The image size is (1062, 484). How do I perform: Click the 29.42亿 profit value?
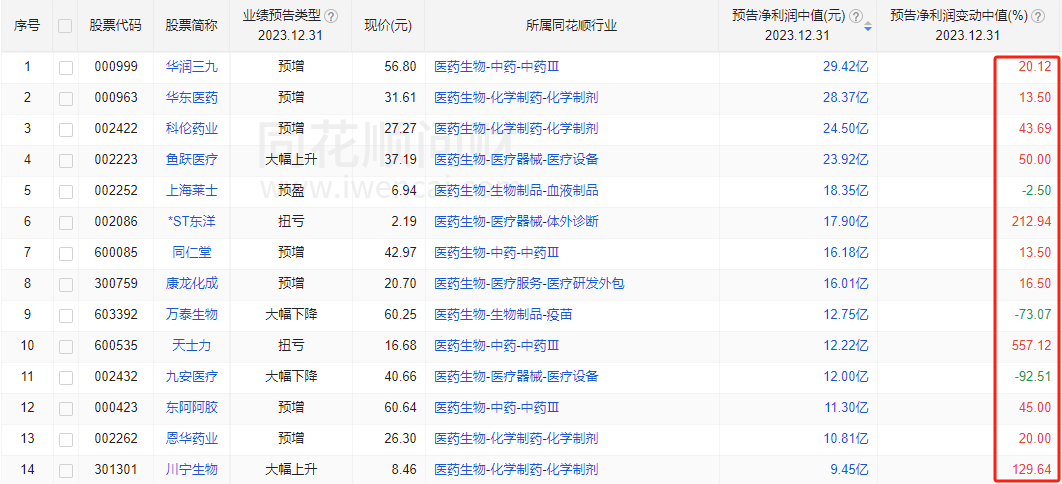[845, 67]
